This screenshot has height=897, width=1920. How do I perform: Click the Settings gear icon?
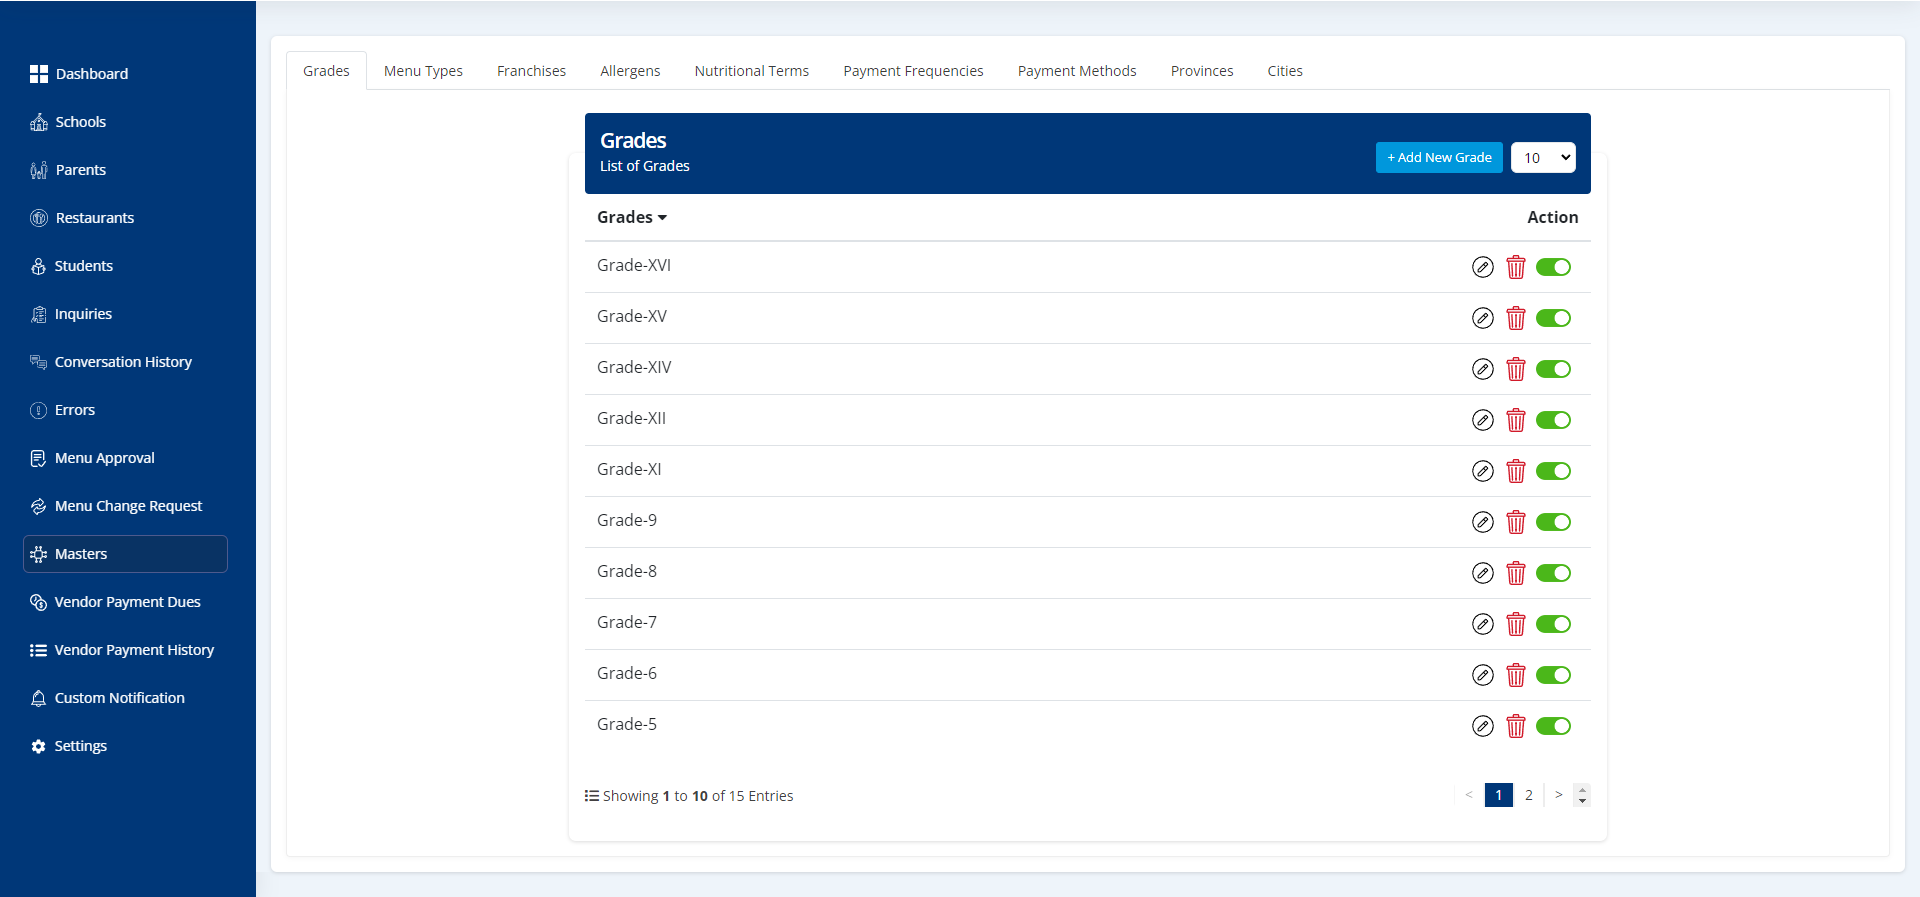pyautogui.click(x=39, y=746)
